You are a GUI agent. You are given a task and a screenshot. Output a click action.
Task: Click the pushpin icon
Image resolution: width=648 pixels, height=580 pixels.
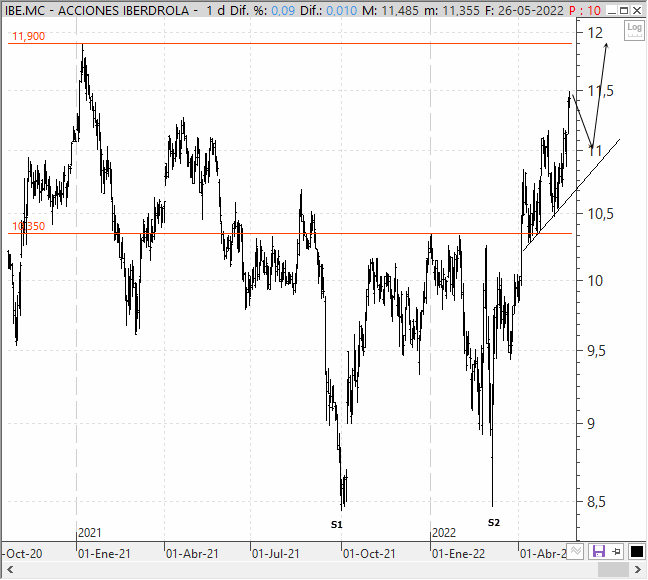click(x=617, y=551)
